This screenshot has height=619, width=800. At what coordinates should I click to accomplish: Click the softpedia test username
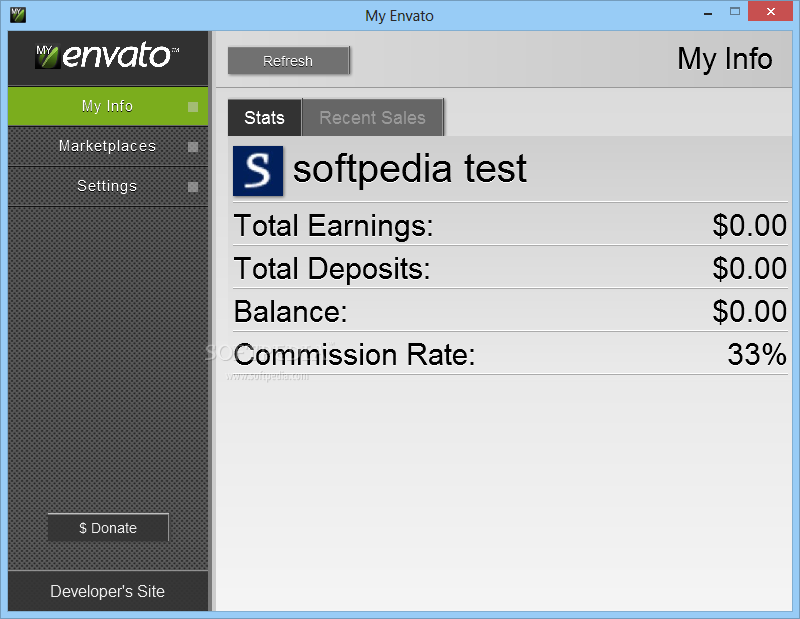410,169
